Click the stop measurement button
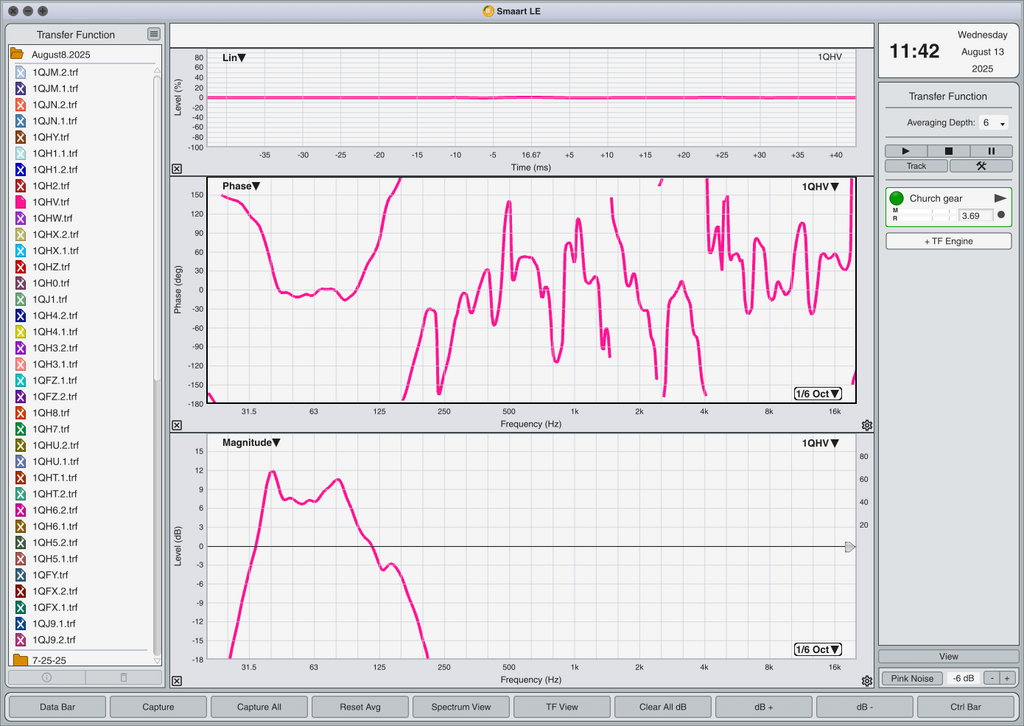The height and width of the screenshot is (726, 1024). pyautogui.click(x=948, y=151)
